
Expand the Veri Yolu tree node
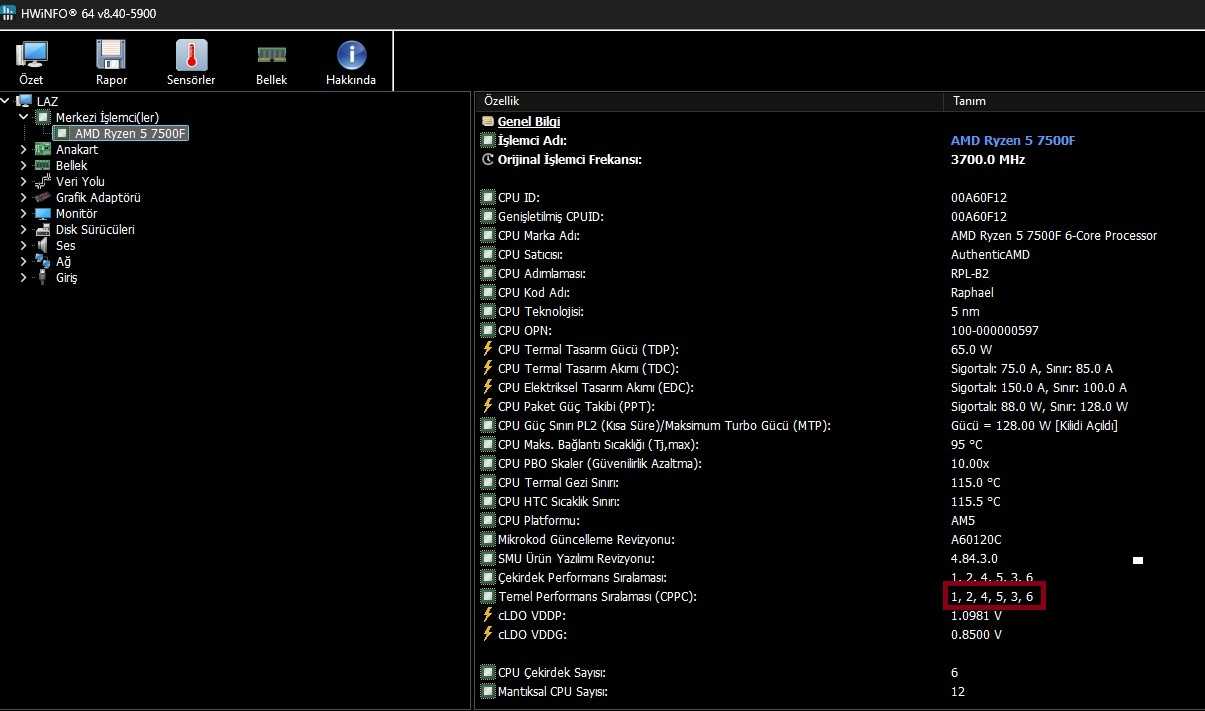click(x=23, y=181)
